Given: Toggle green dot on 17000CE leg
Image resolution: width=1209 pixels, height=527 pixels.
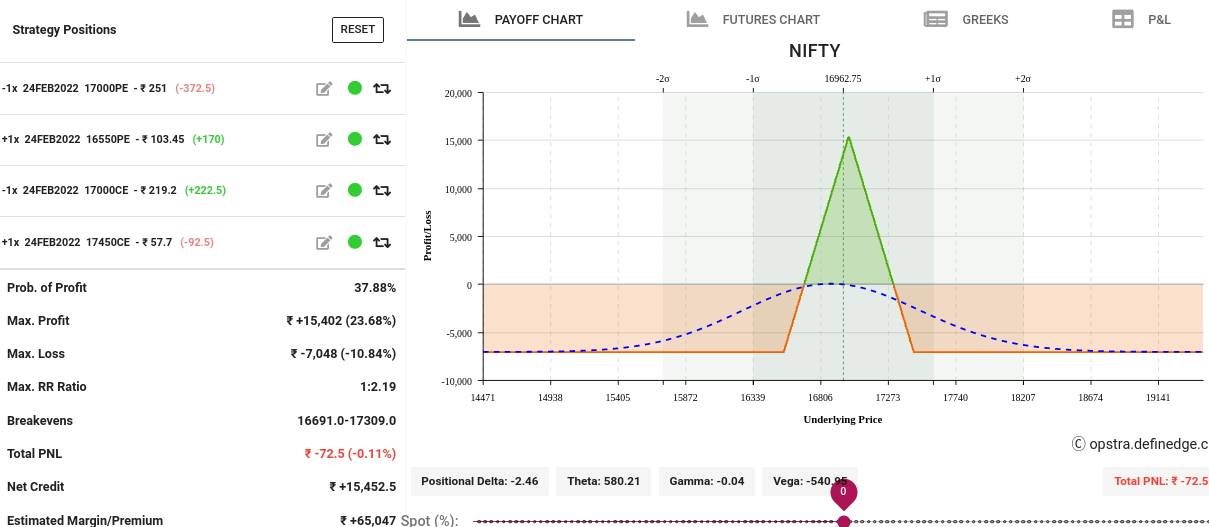Looking at the screenshot, I should 354,190.
